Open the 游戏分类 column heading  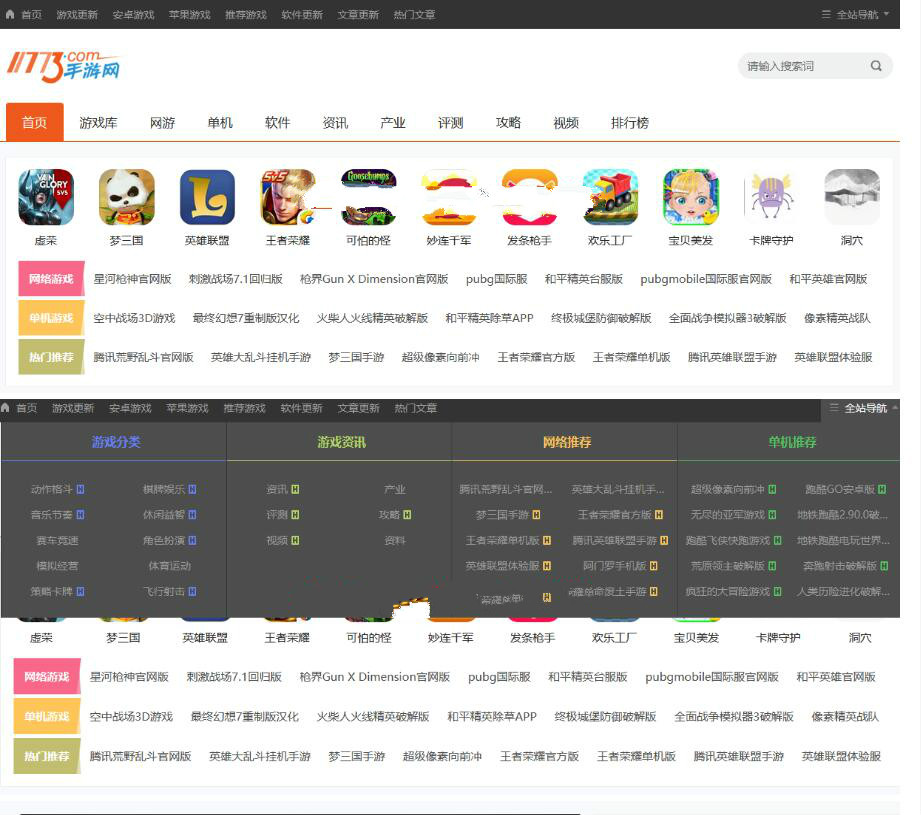pyautogui.click(x=116, y=442)
